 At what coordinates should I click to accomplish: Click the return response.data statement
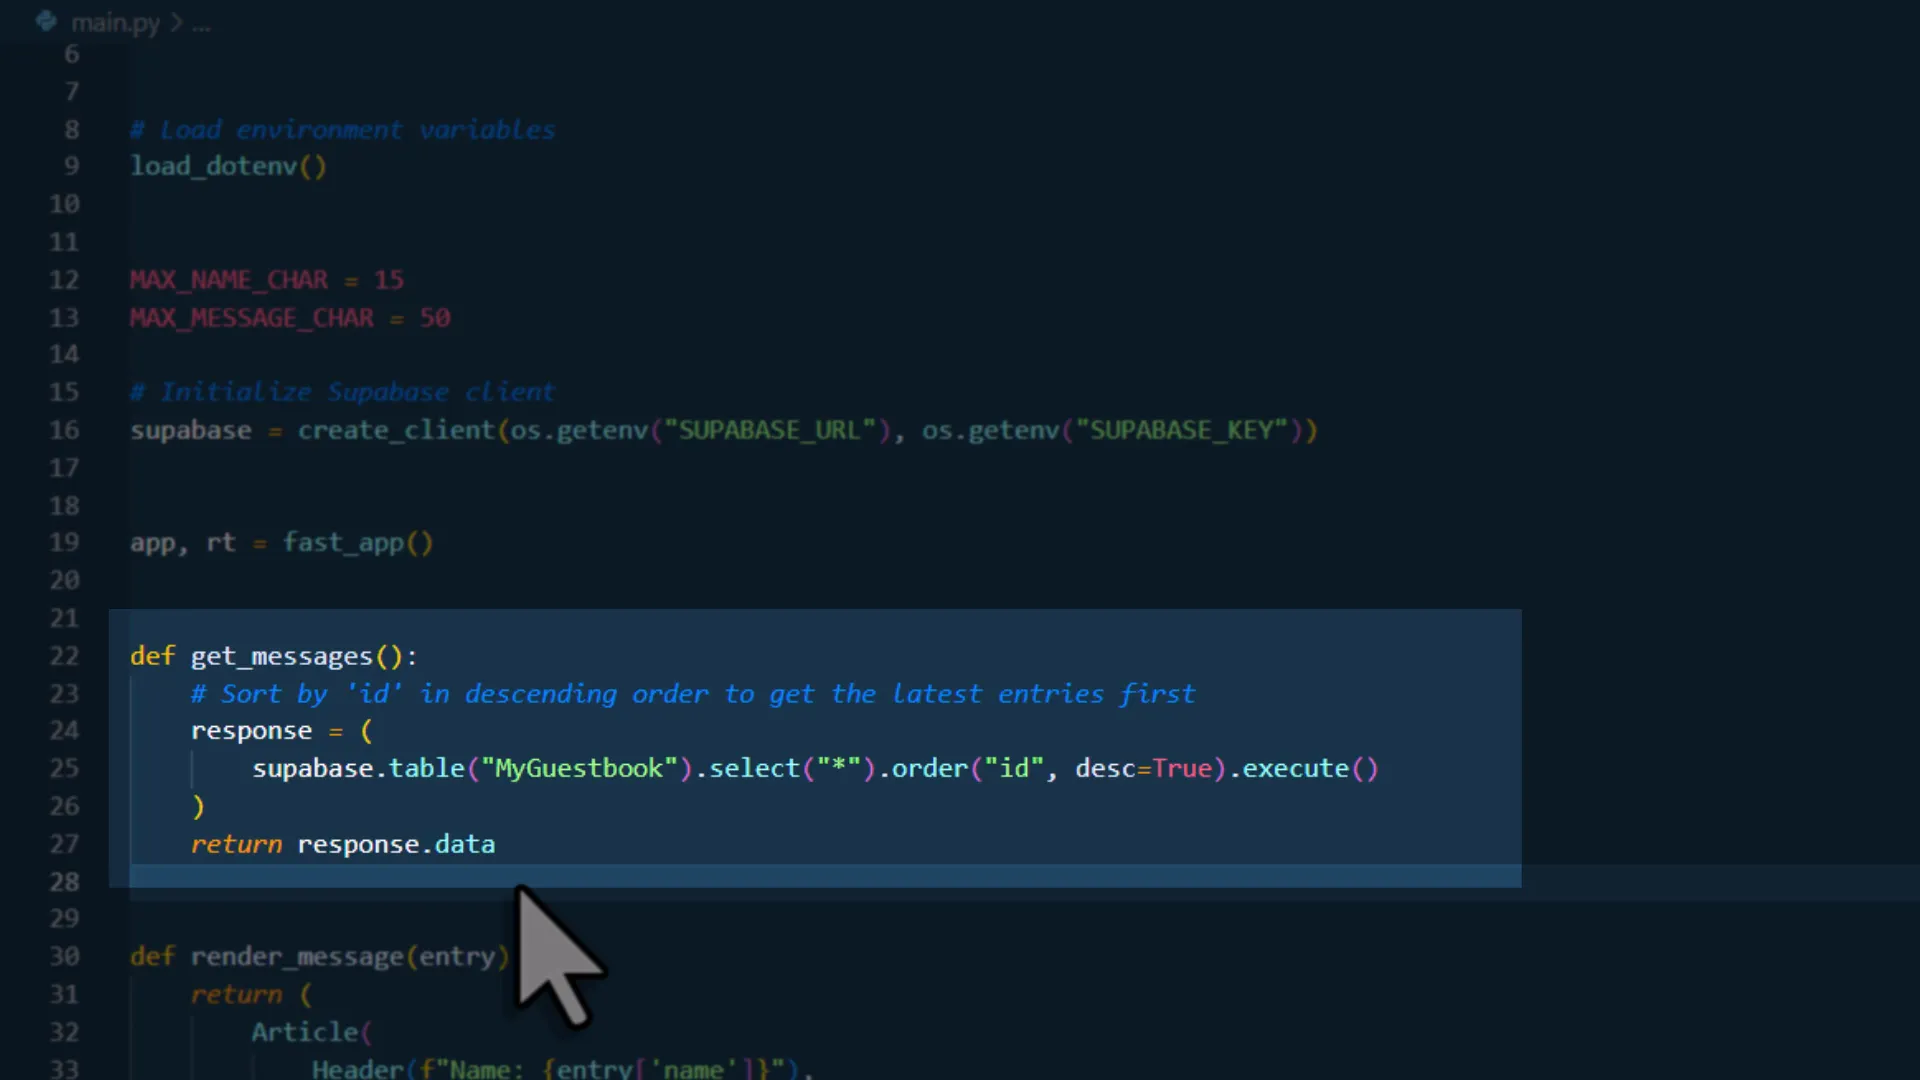click(340, 844)
